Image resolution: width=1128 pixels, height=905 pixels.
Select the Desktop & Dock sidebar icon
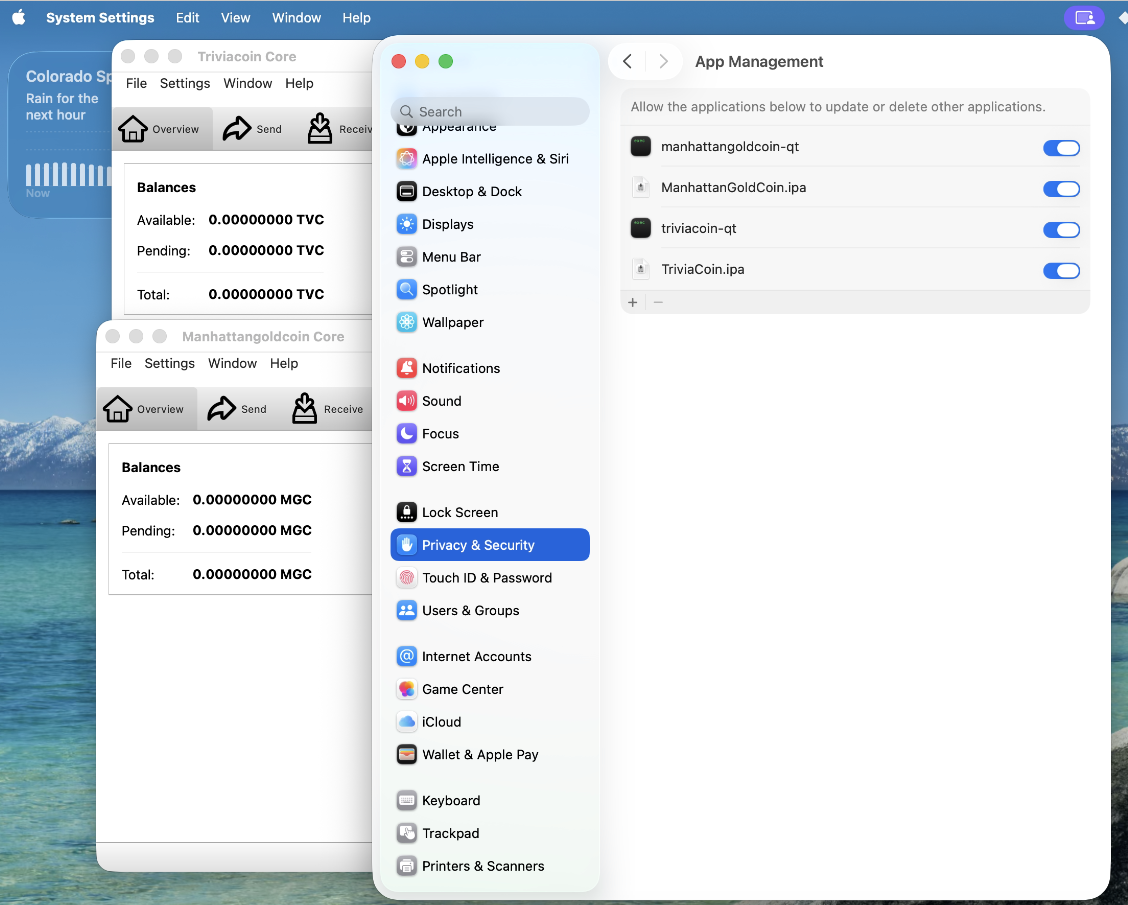406,191
